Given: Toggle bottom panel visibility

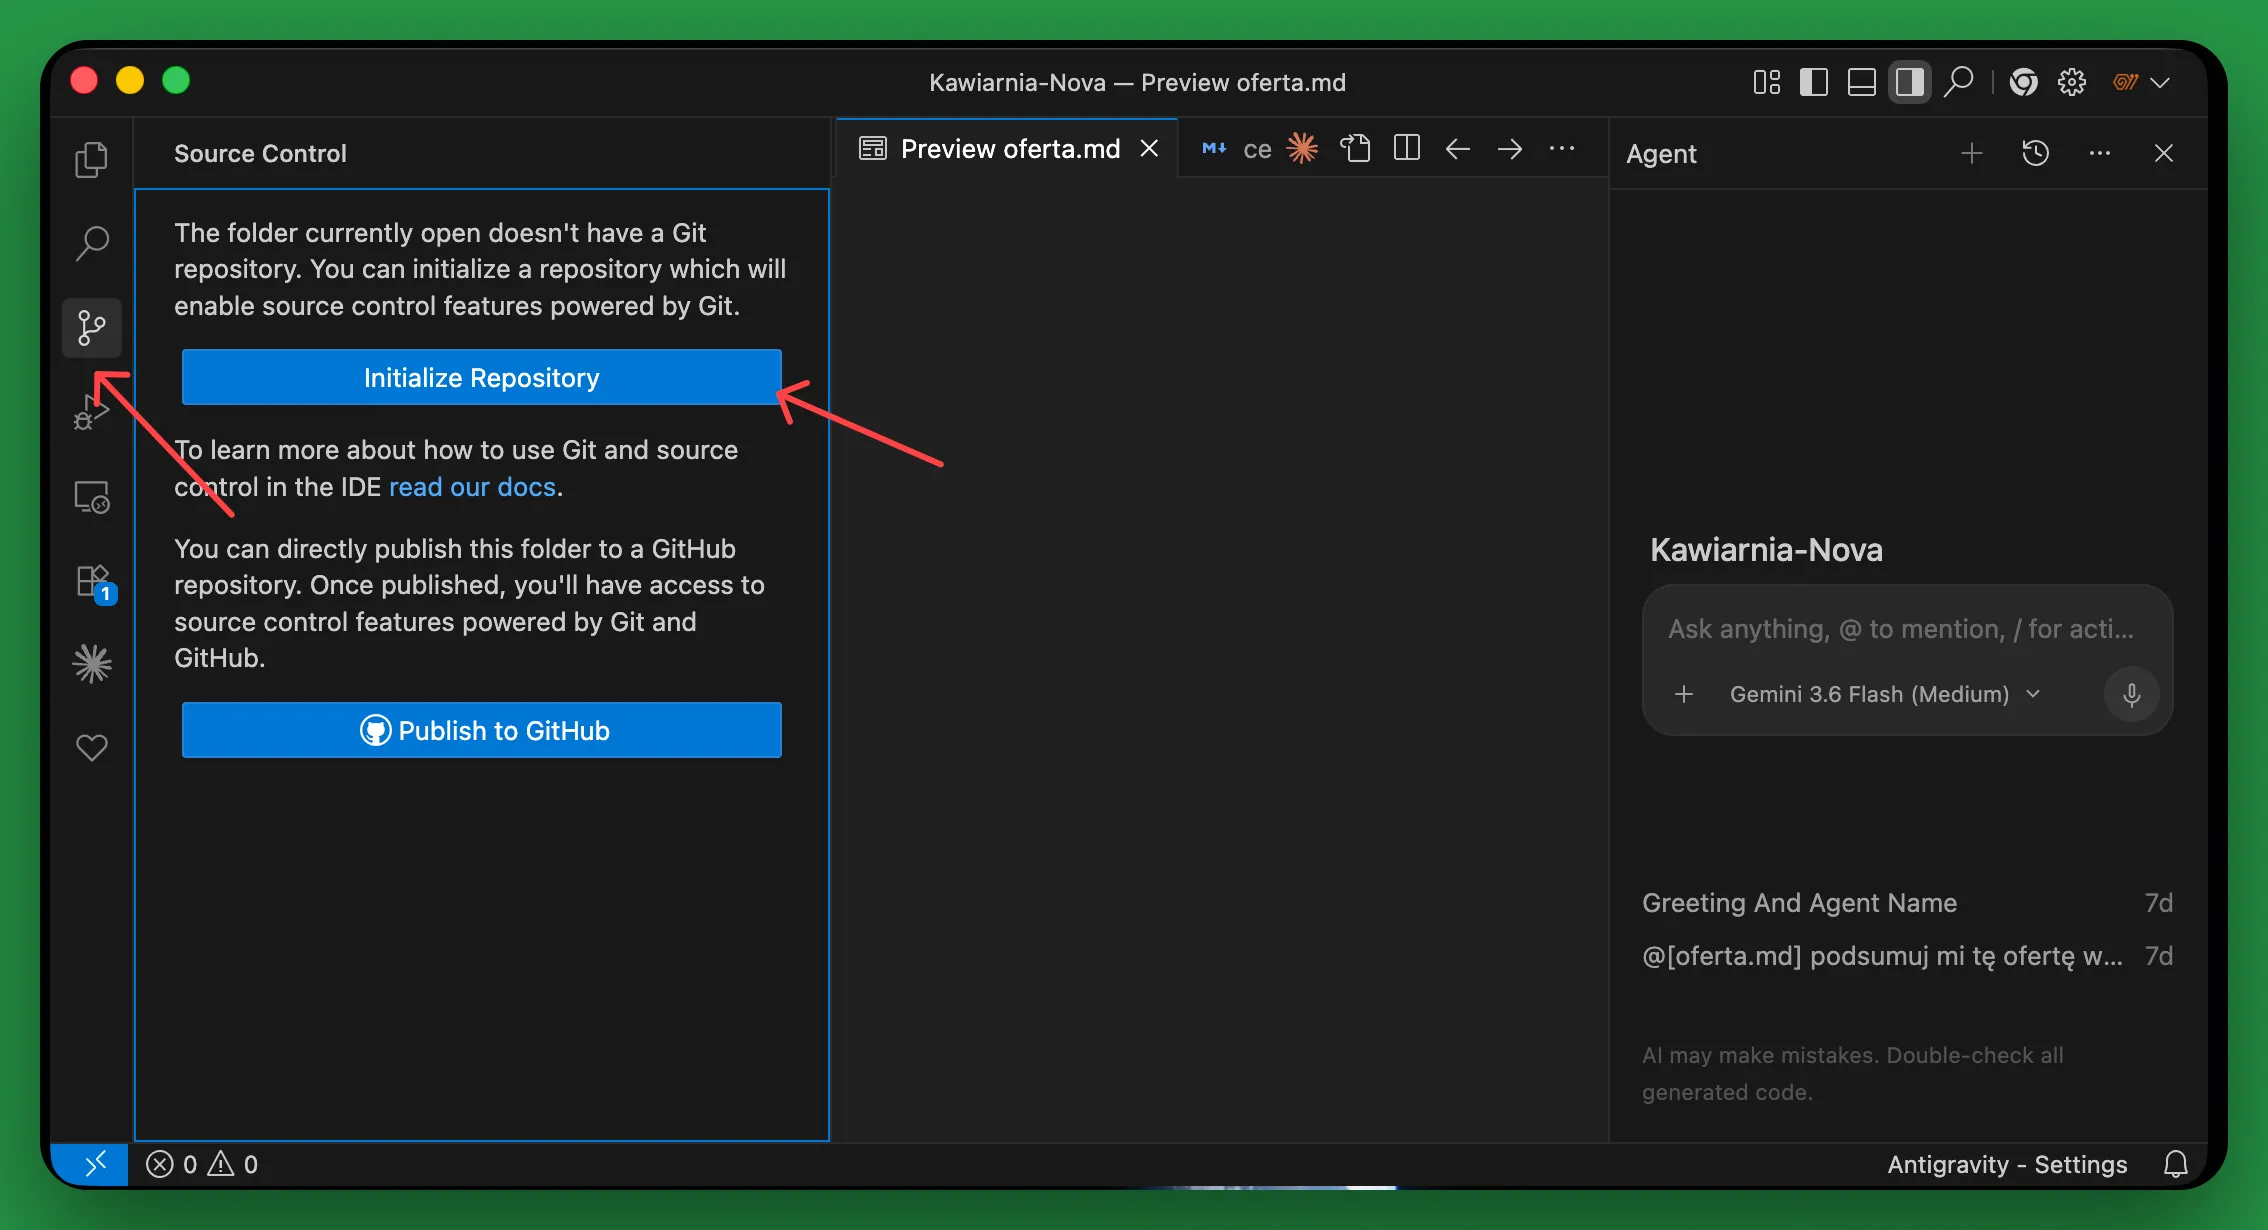Looking at the screenshot, I should [x=1862, y=82].
